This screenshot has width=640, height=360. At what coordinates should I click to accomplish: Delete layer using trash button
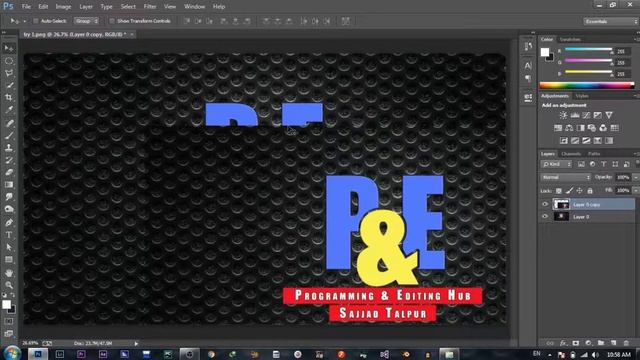tap(626, 343)
